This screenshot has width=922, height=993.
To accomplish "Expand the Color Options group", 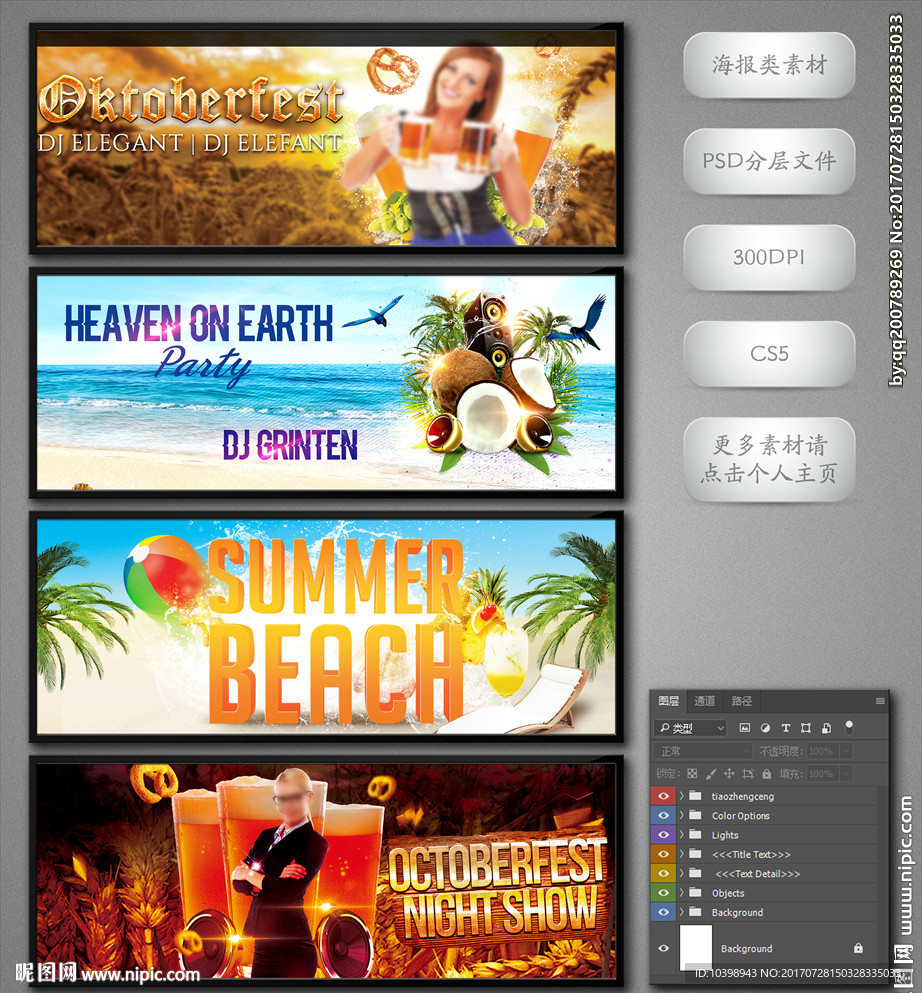I will pyautogui.click(x=682, y=816).
